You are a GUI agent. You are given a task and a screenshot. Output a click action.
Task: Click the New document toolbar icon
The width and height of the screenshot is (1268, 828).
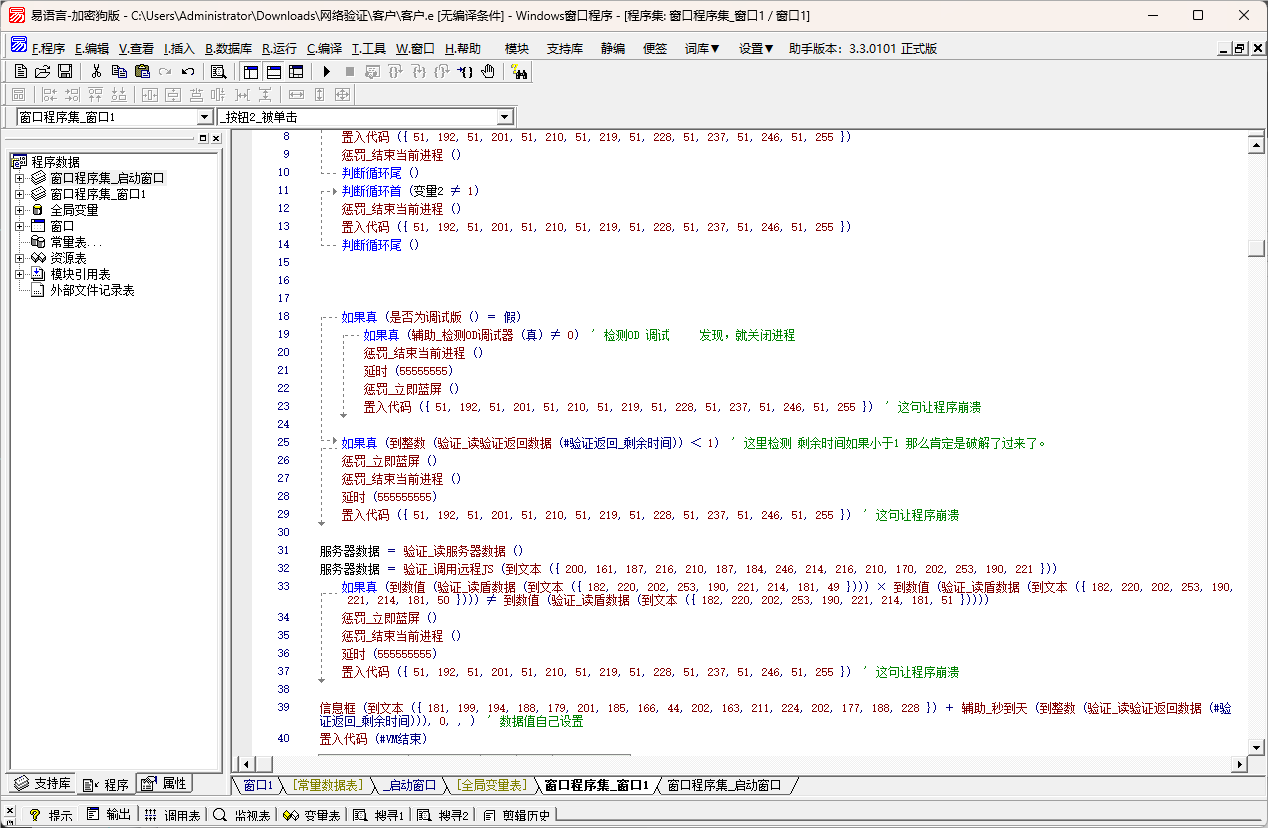(x=20, y=71)
